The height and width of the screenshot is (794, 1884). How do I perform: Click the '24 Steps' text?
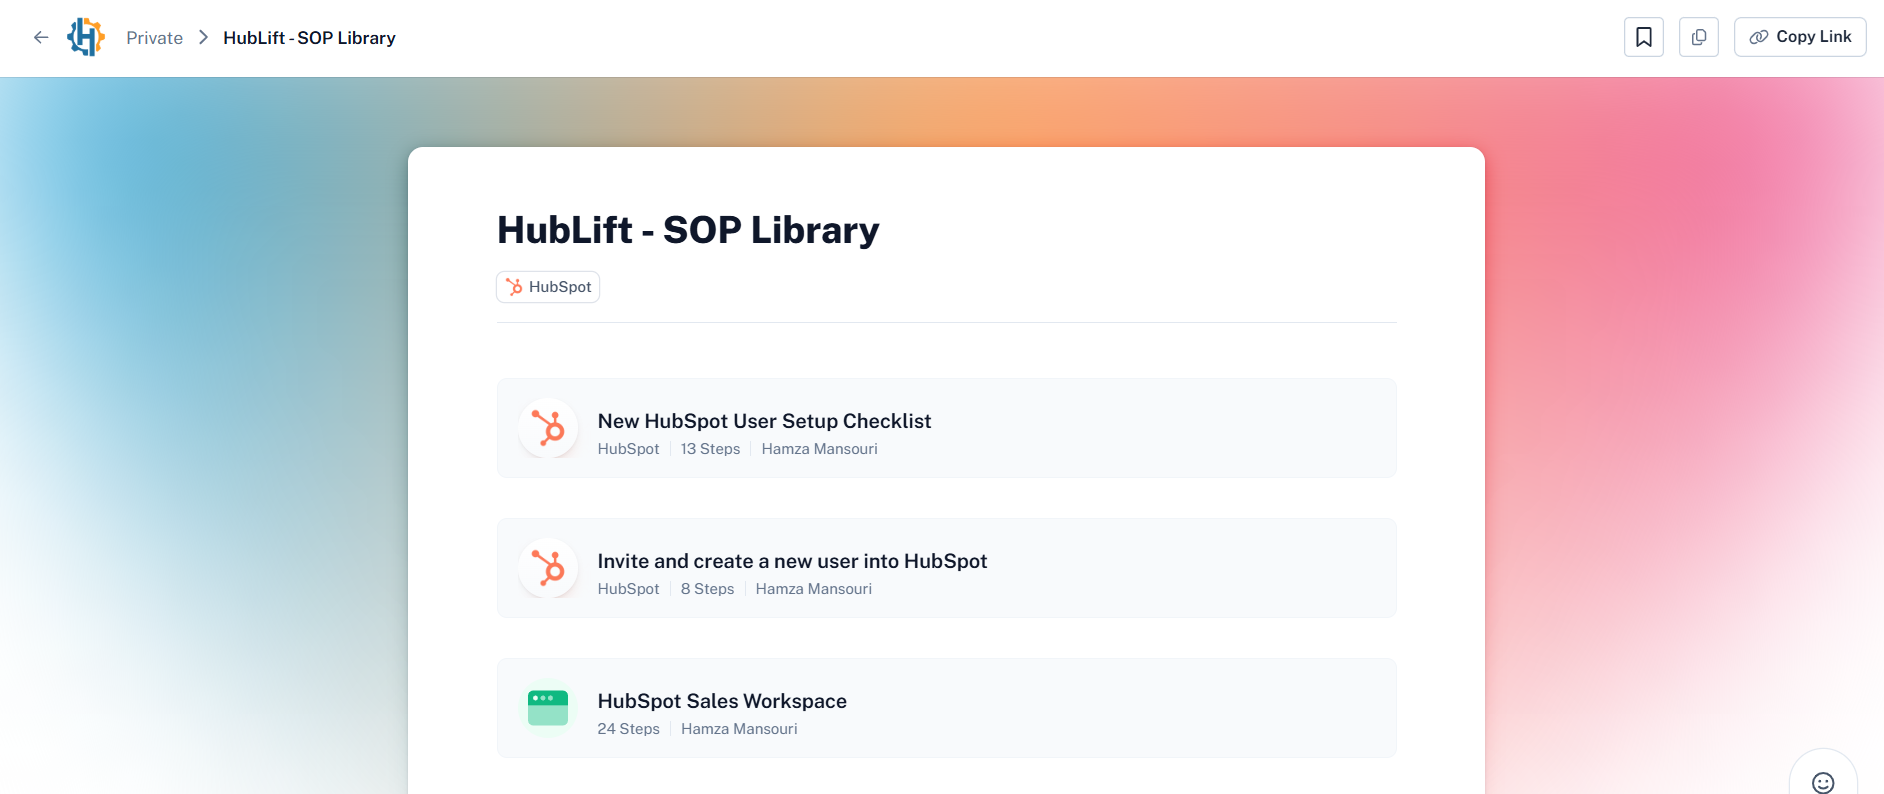coord(628,729)
